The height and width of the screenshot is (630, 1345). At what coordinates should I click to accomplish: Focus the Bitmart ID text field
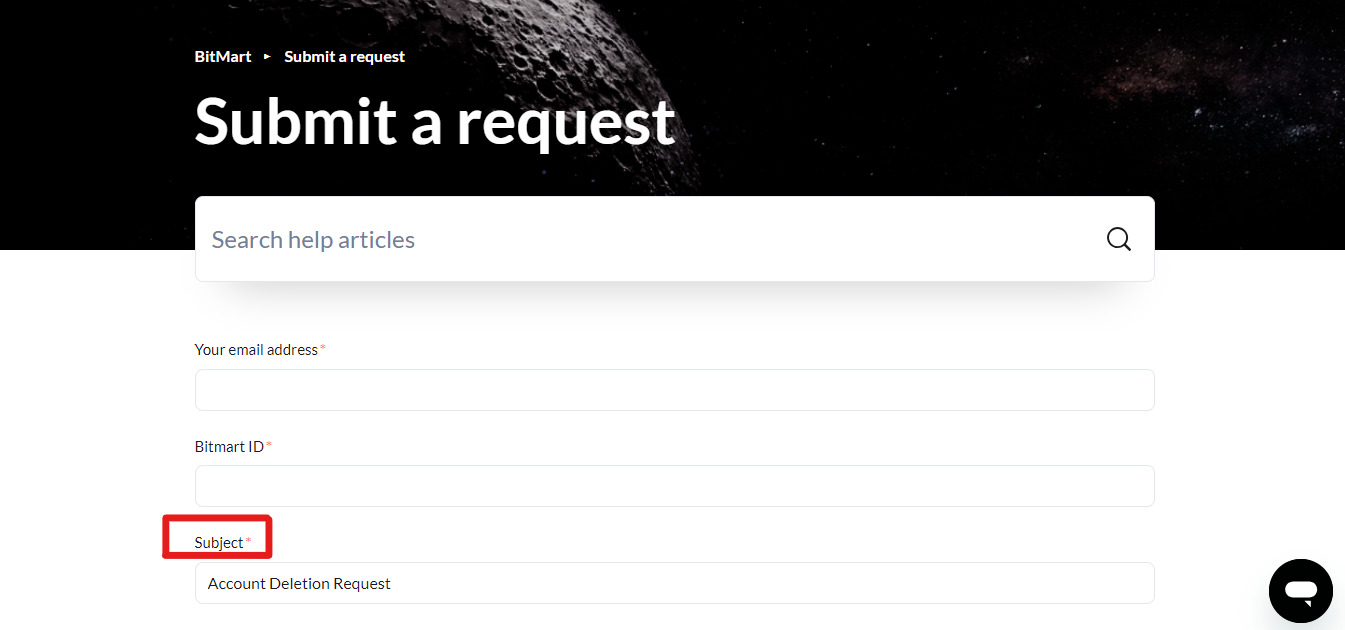tap(674, 486)
